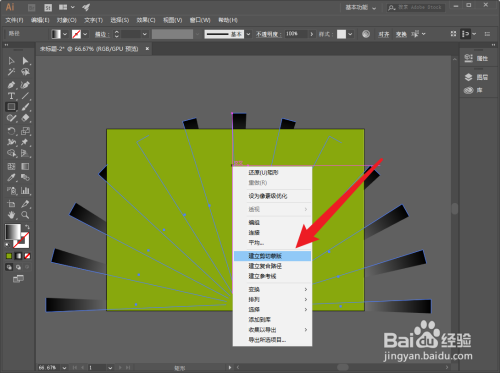The height and width of the screenshot is (373, 500).
Task: Open the 文件(F) menu
Action: click(14, 20)
